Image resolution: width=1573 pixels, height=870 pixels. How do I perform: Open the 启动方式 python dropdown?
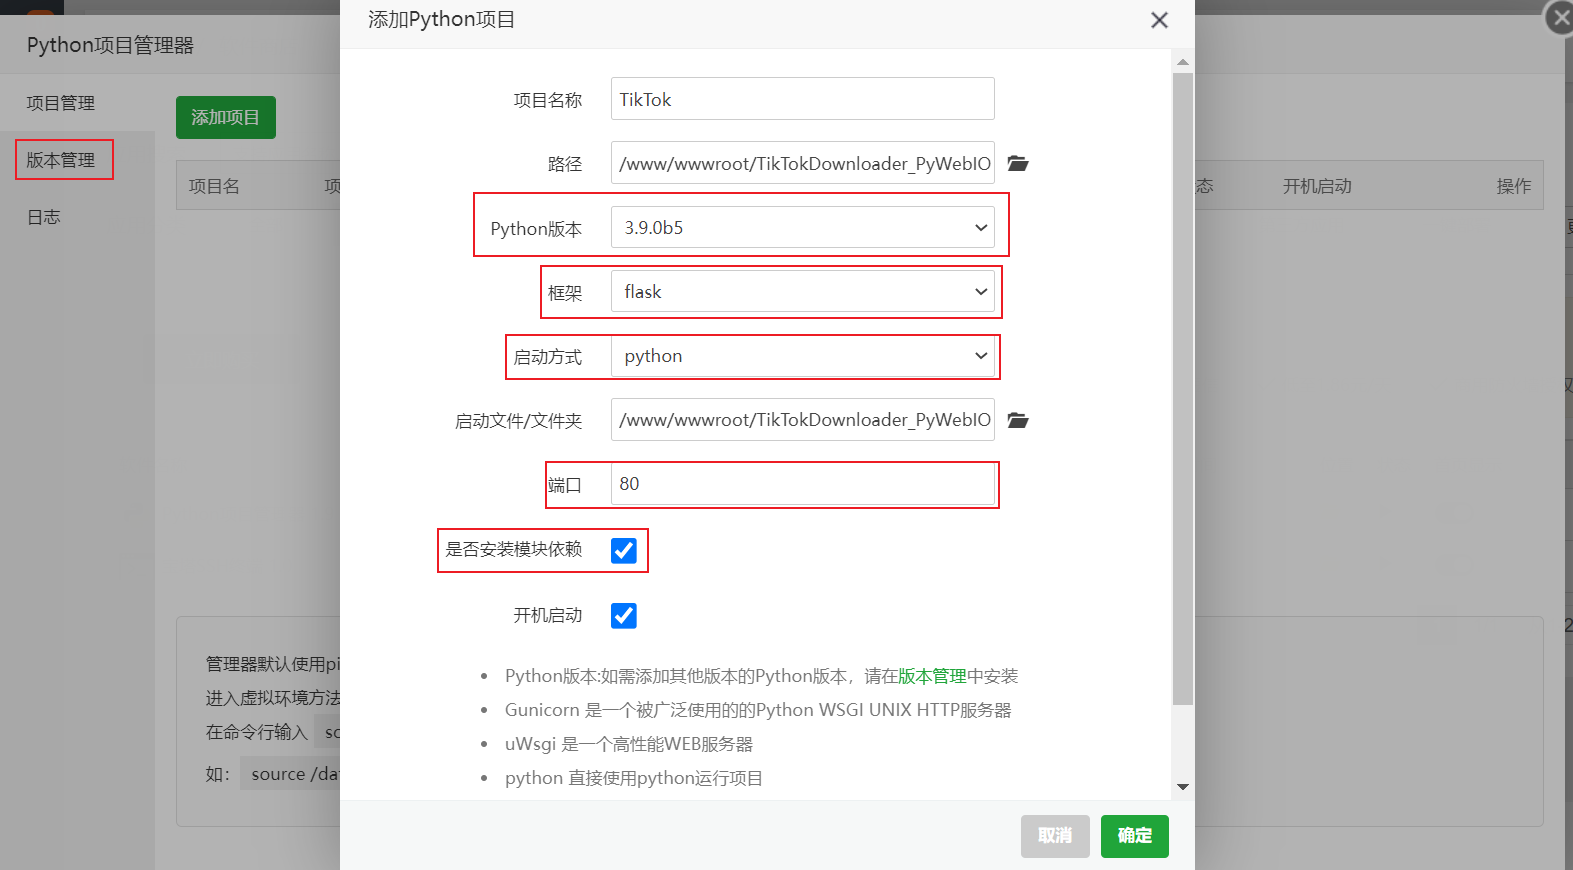(802, 356)
